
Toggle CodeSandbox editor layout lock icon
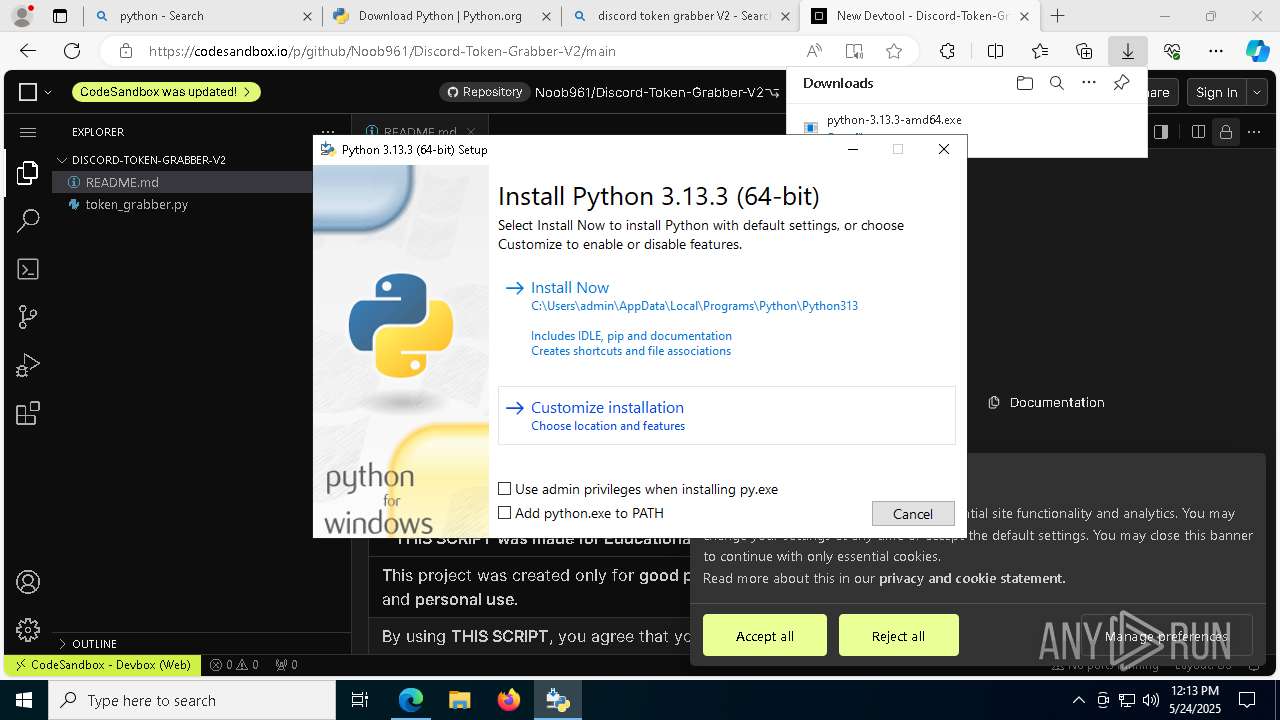1224,132
